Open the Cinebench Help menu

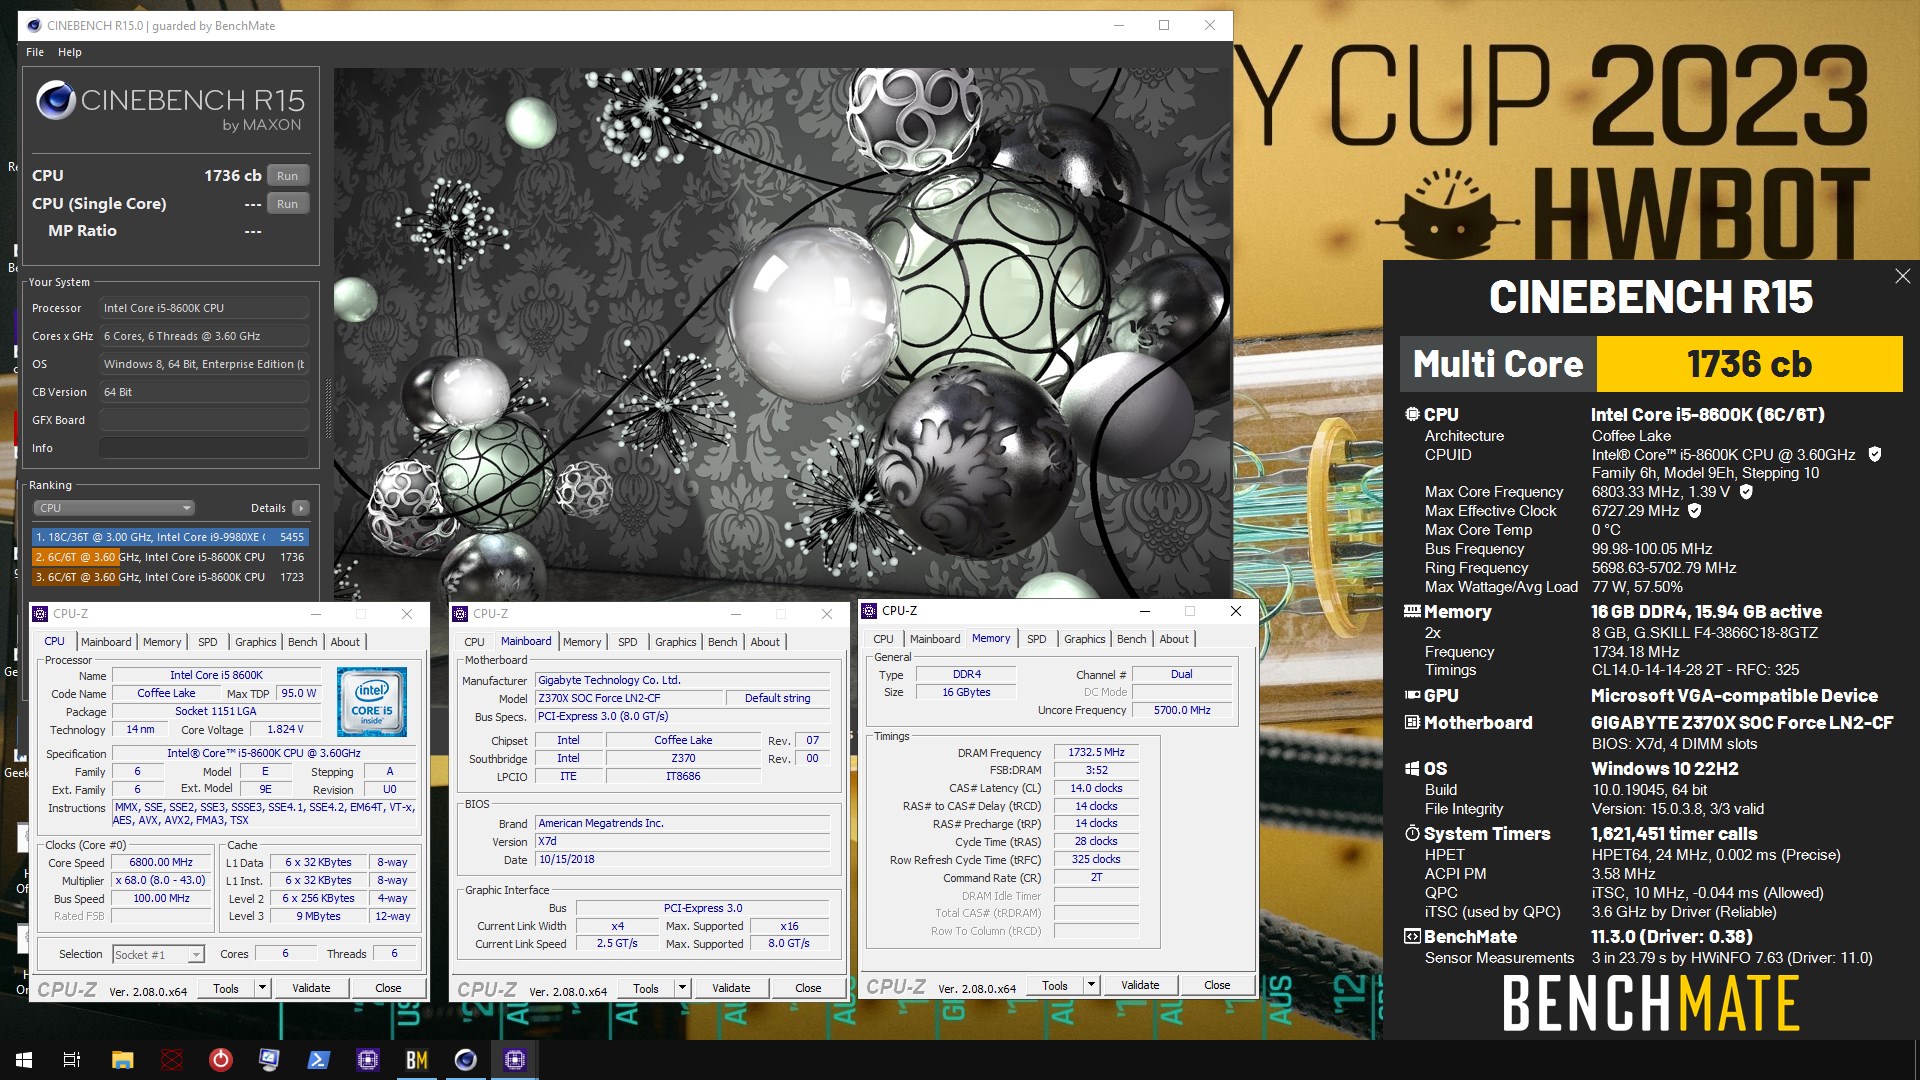click(69, 52)
